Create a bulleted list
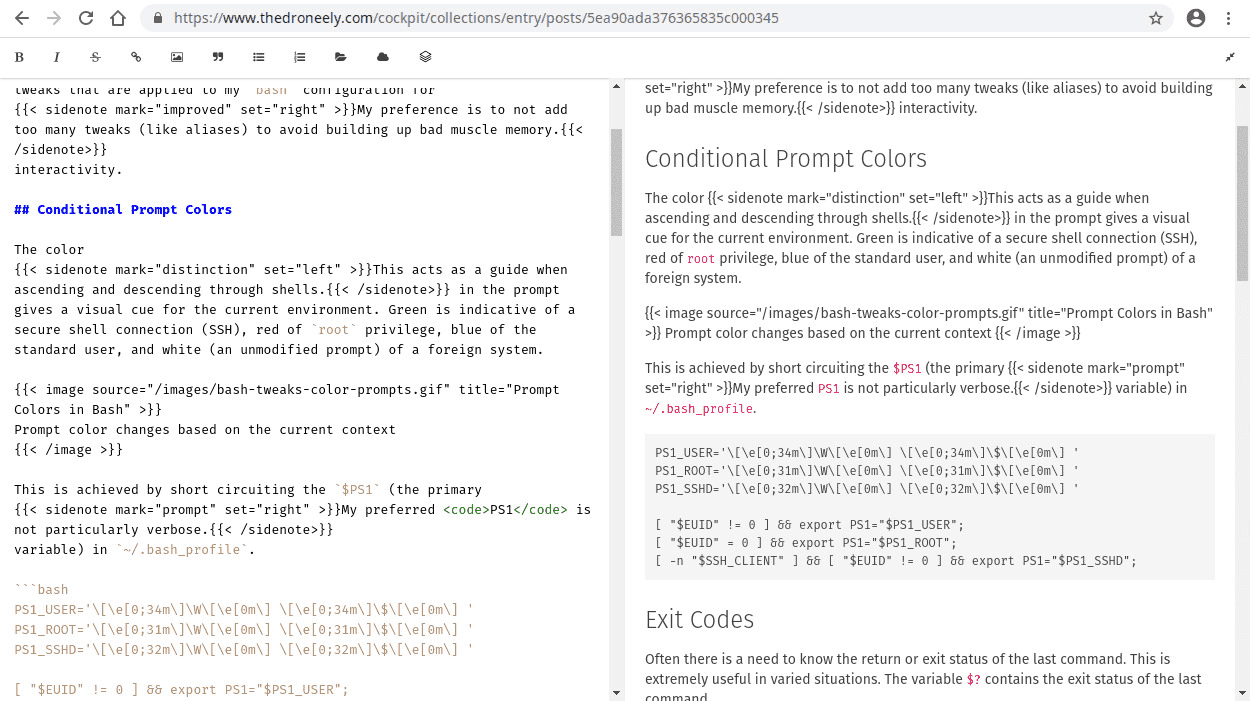This screenshot has height=701, width=1250. pyautogui.click(x=259, y=57)
